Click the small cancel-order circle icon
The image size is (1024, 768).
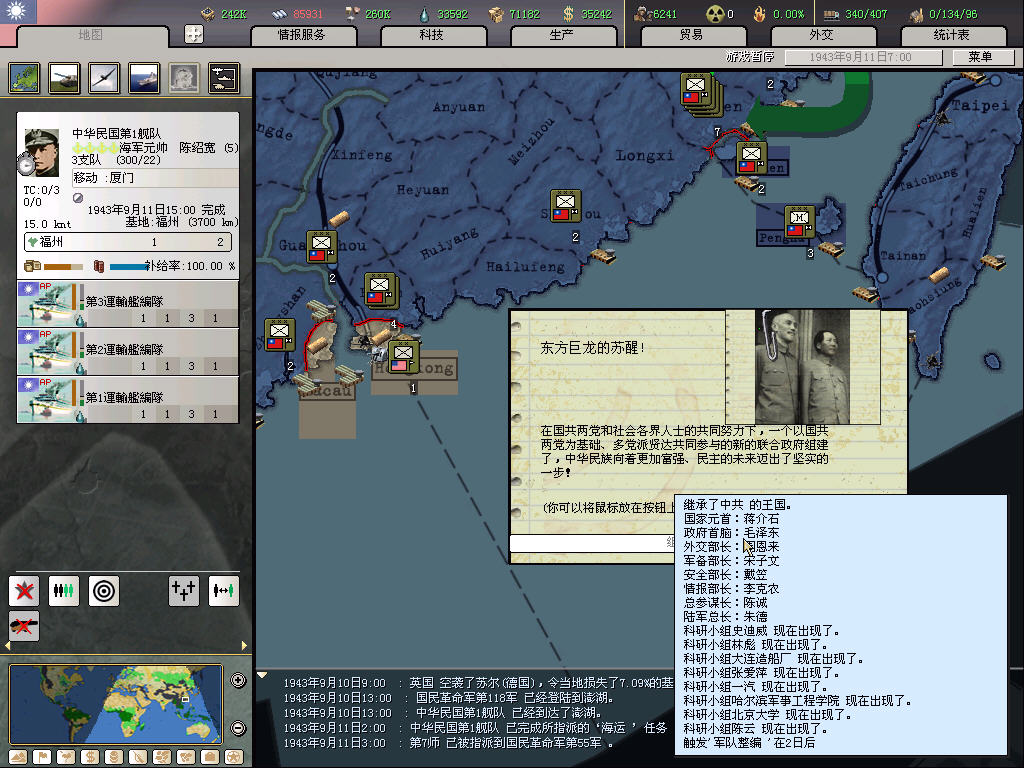[78, 198]
